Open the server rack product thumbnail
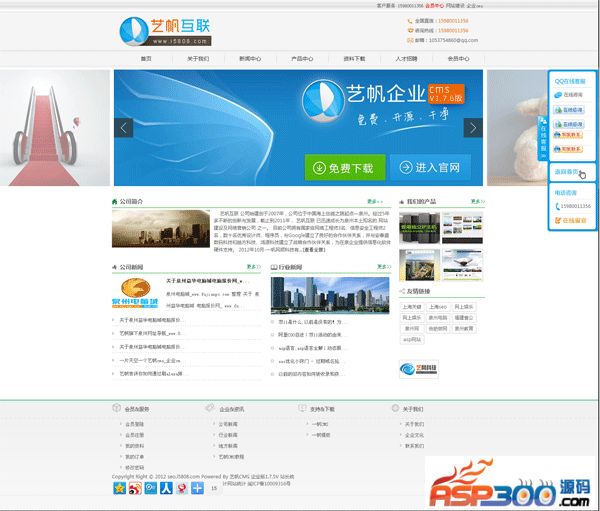The width and height of the screenshot is (600, 511). click(419, 228)
